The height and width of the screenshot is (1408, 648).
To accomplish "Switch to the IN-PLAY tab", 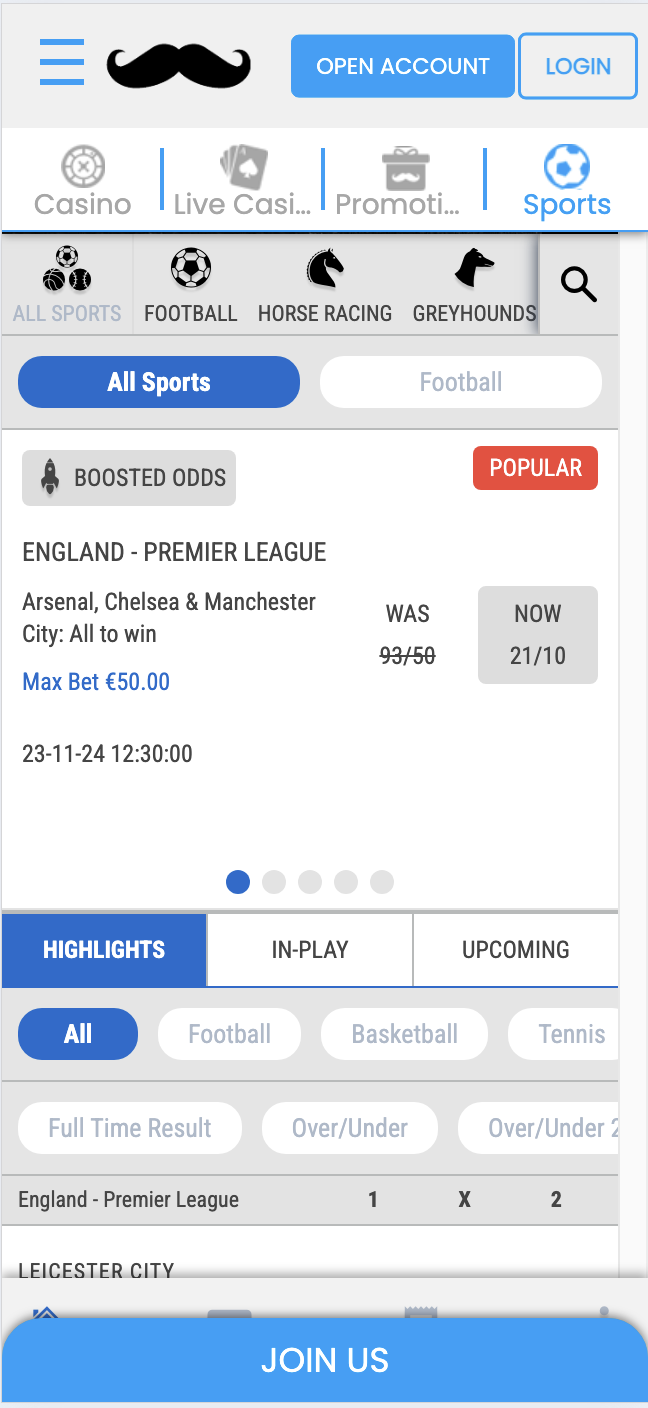I will pyautogui.click(x=310, y=950).
